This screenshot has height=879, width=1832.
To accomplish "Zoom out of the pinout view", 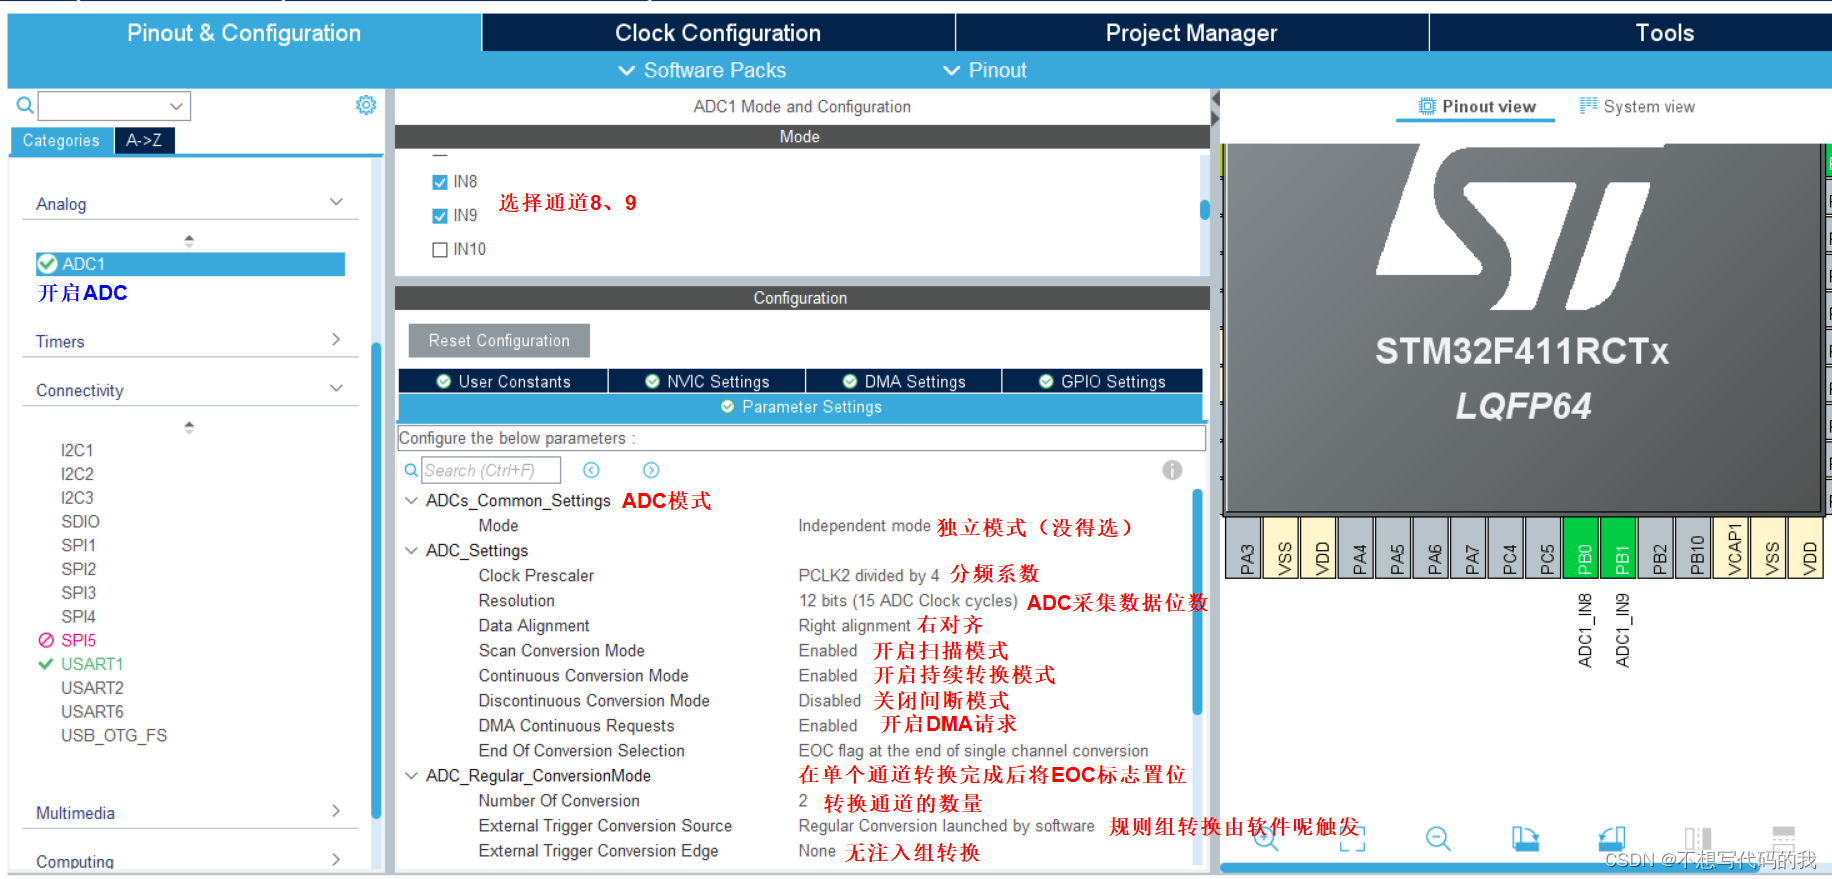I will tap(1438, 838).
